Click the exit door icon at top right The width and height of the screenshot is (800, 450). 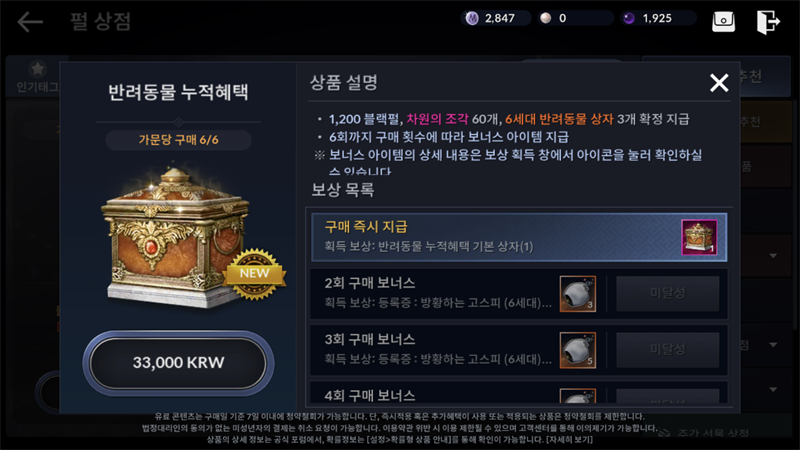click(x=768, y=21)
